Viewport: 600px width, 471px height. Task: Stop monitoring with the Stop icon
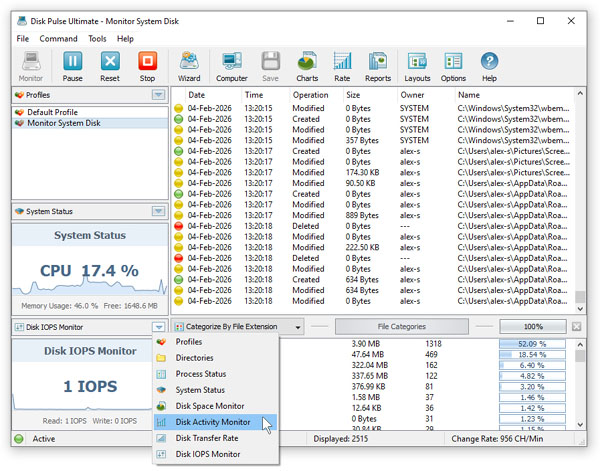(147, 66)
